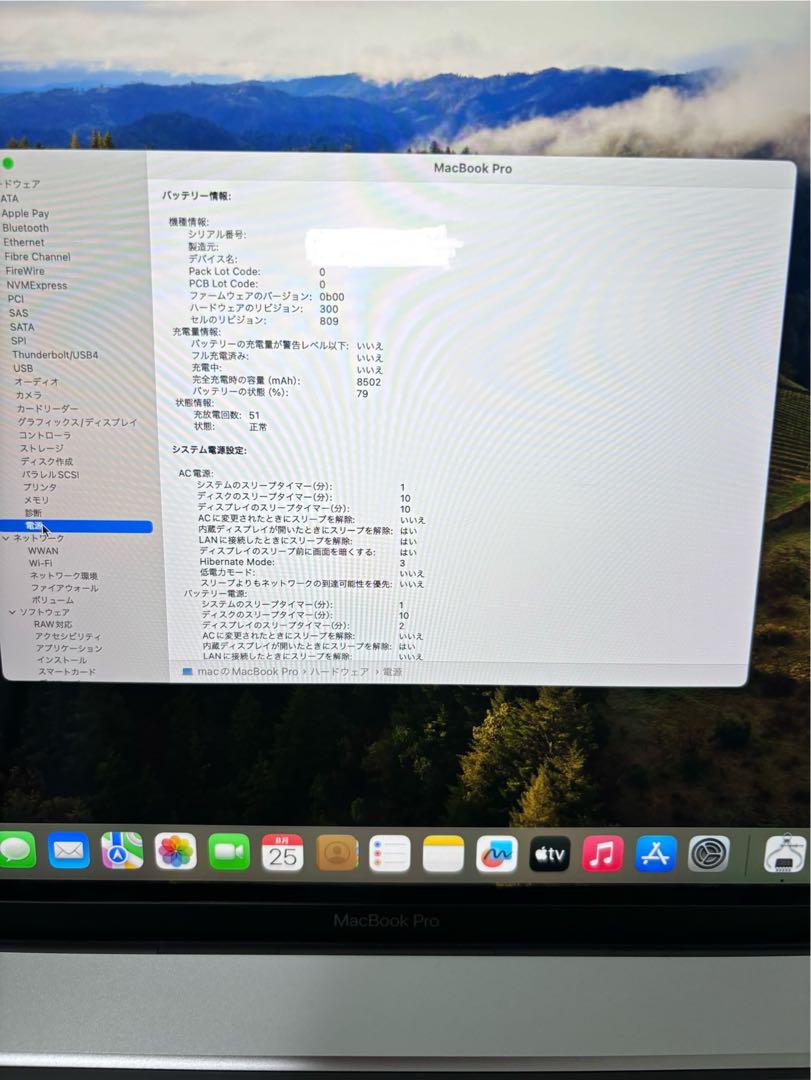Select パラレルSCSI in the sidebar
The height and width of the screenshot is (1080, 811).
click(50, 475)
